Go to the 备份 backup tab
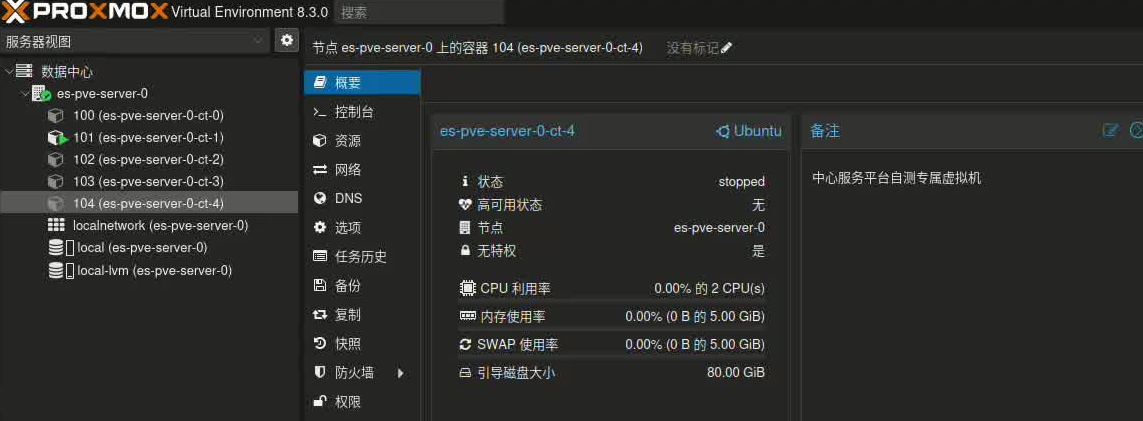Viewport: 1143px width, 421px height. (x=348, y=286)
